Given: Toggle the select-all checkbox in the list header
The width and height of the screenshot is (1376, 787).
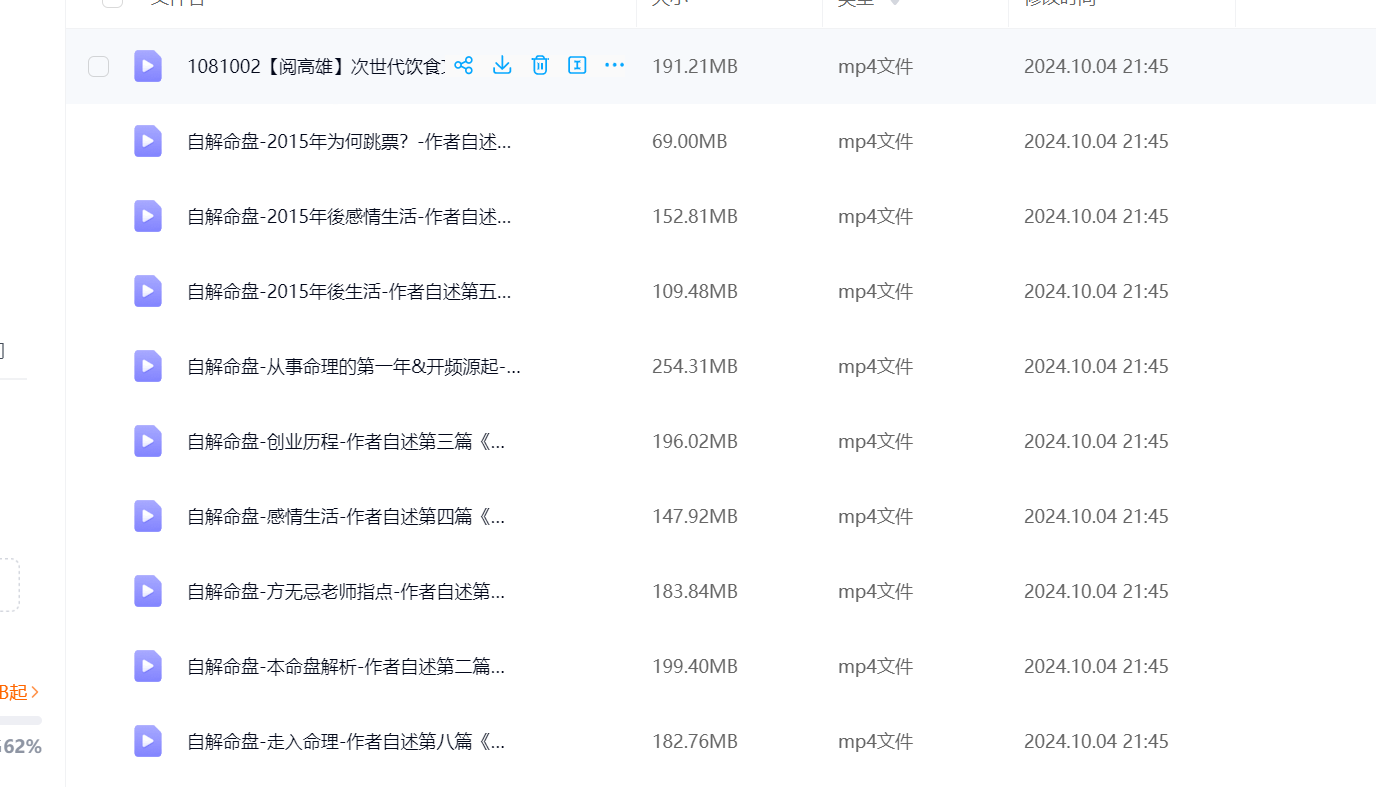Looking at the screenshot, I should [112, 2].
